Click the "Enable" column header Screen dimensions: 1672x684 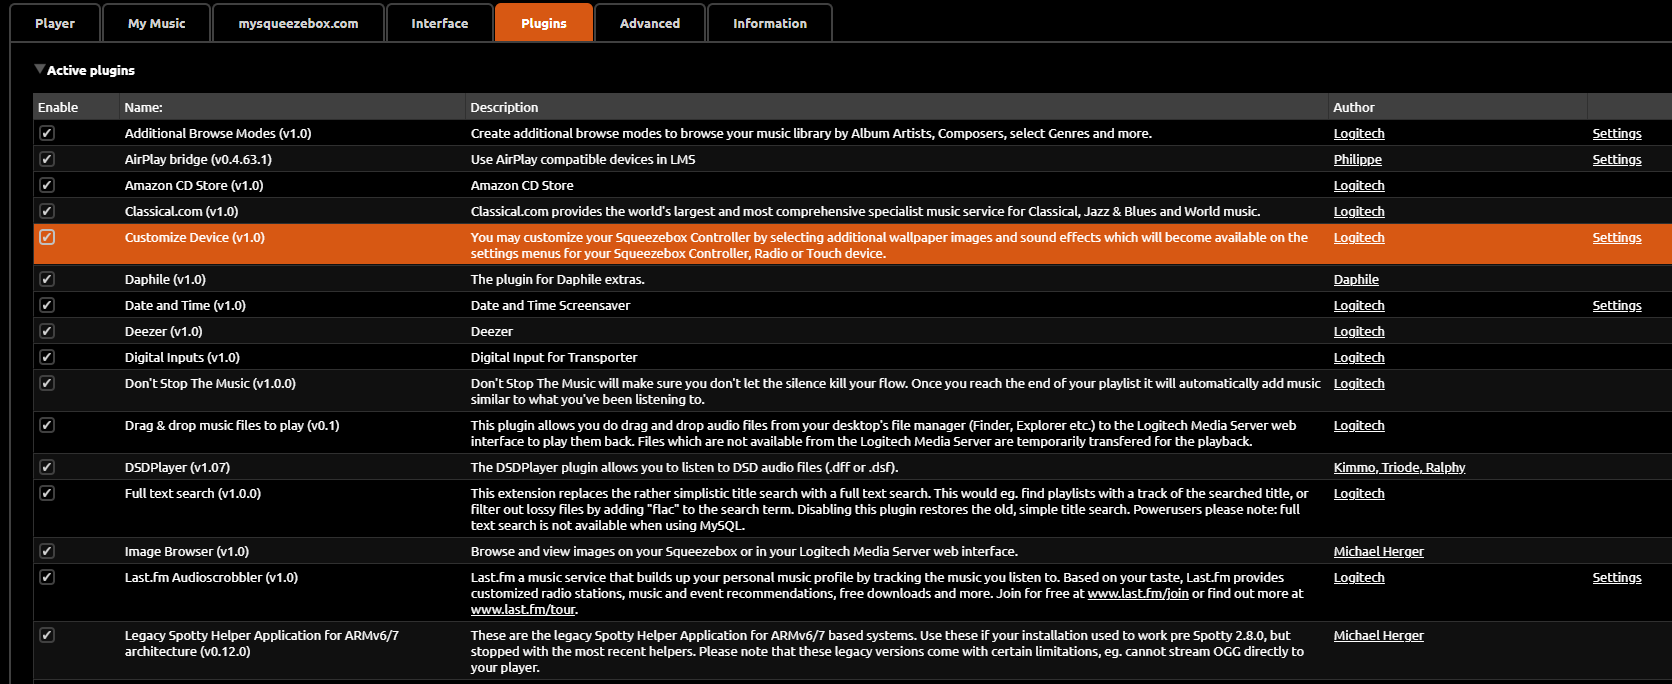(58, 107)
